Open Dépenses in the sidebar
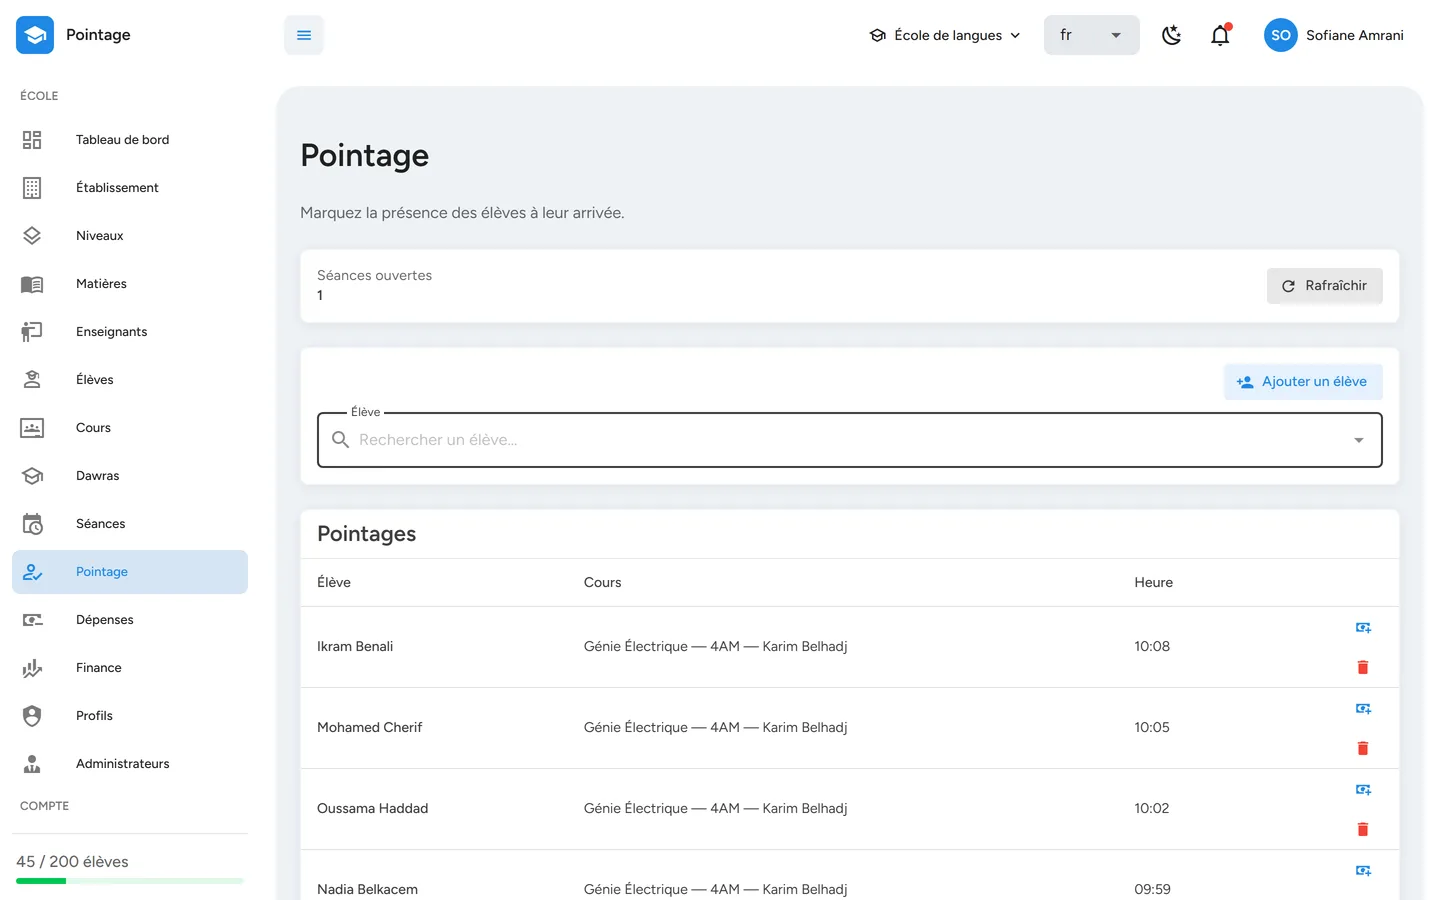This screenshot has height=900, width=1440. [x=130, y=620]
